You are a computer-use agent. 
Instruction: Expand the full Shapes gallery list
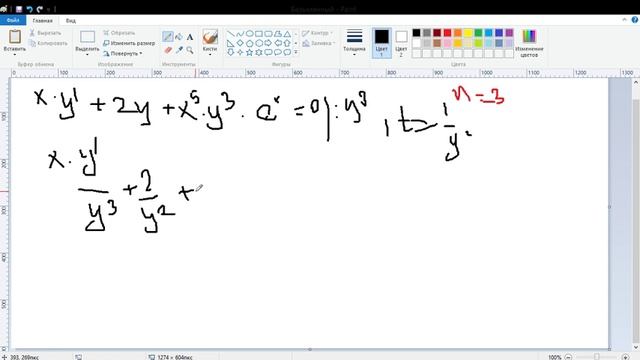pos(296,52)
